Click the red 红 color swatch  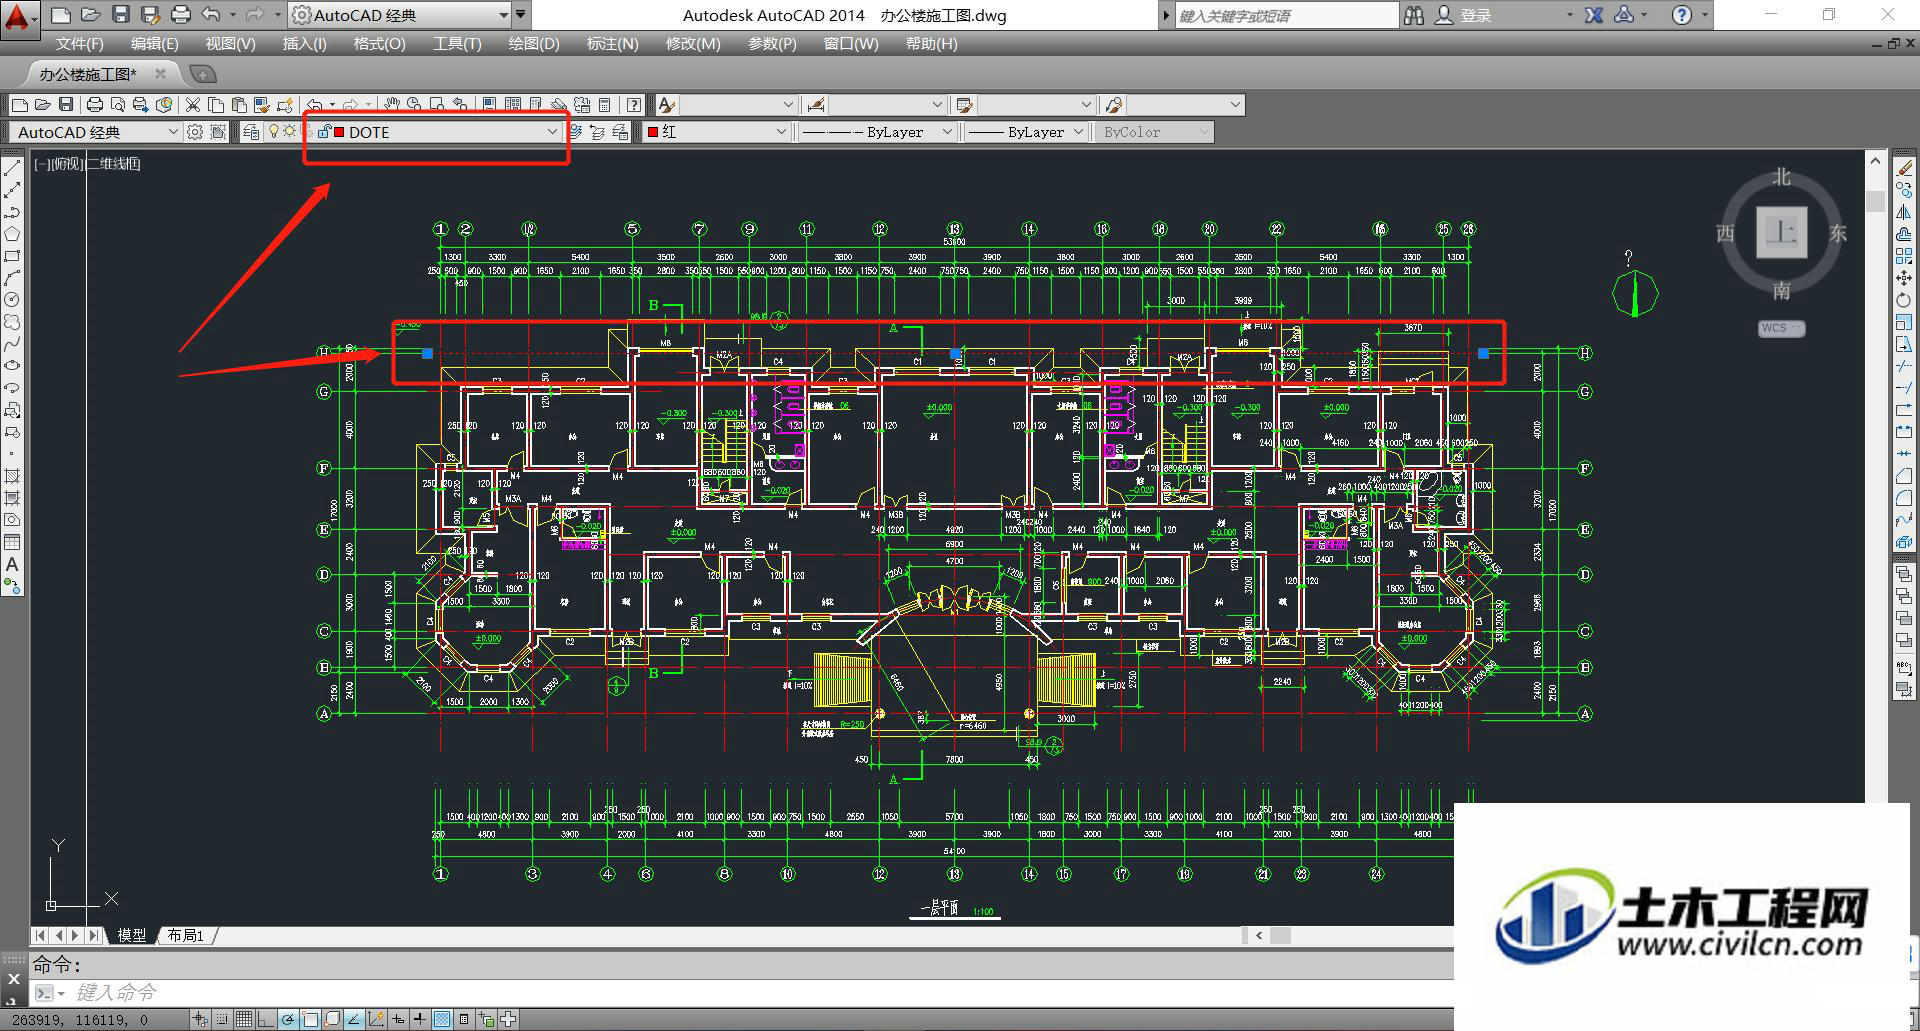click(x=653, y=132)
